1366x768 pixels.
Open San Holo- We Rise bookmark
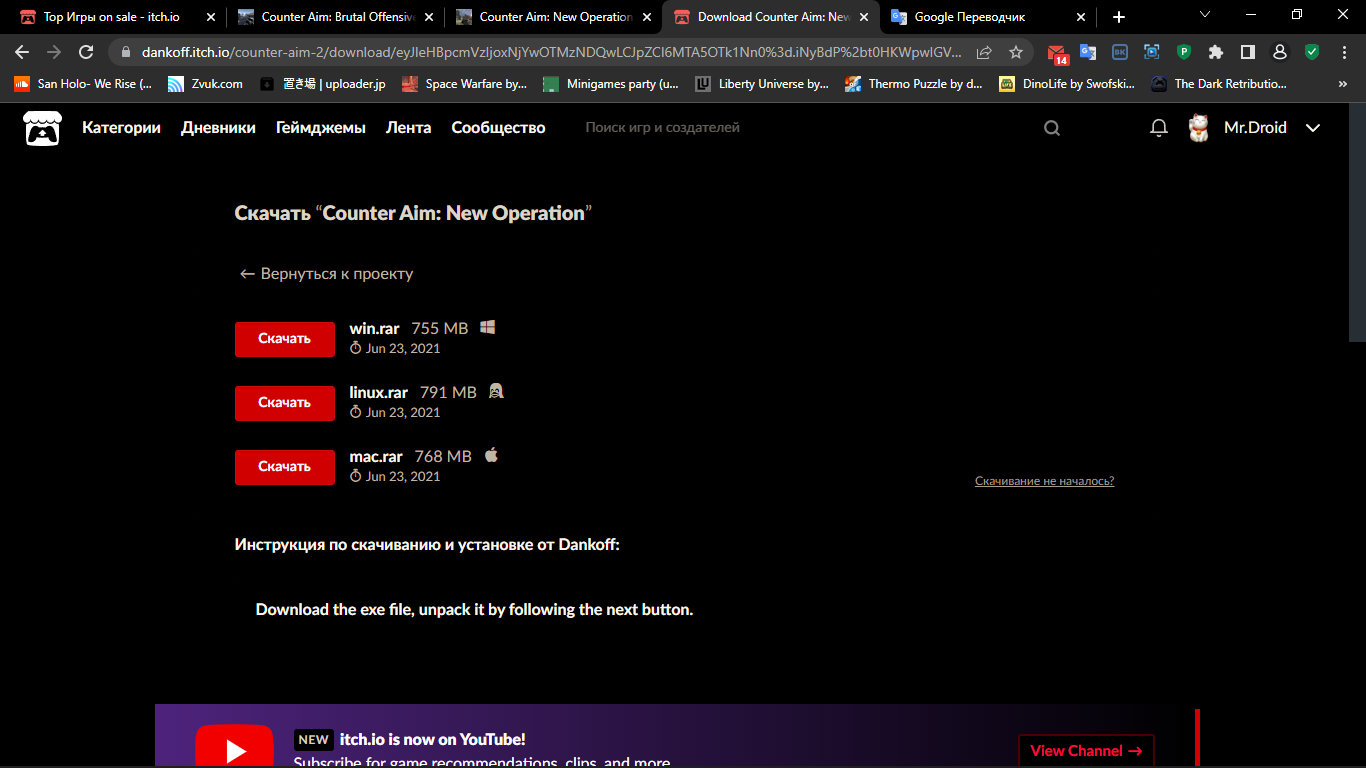84,84
